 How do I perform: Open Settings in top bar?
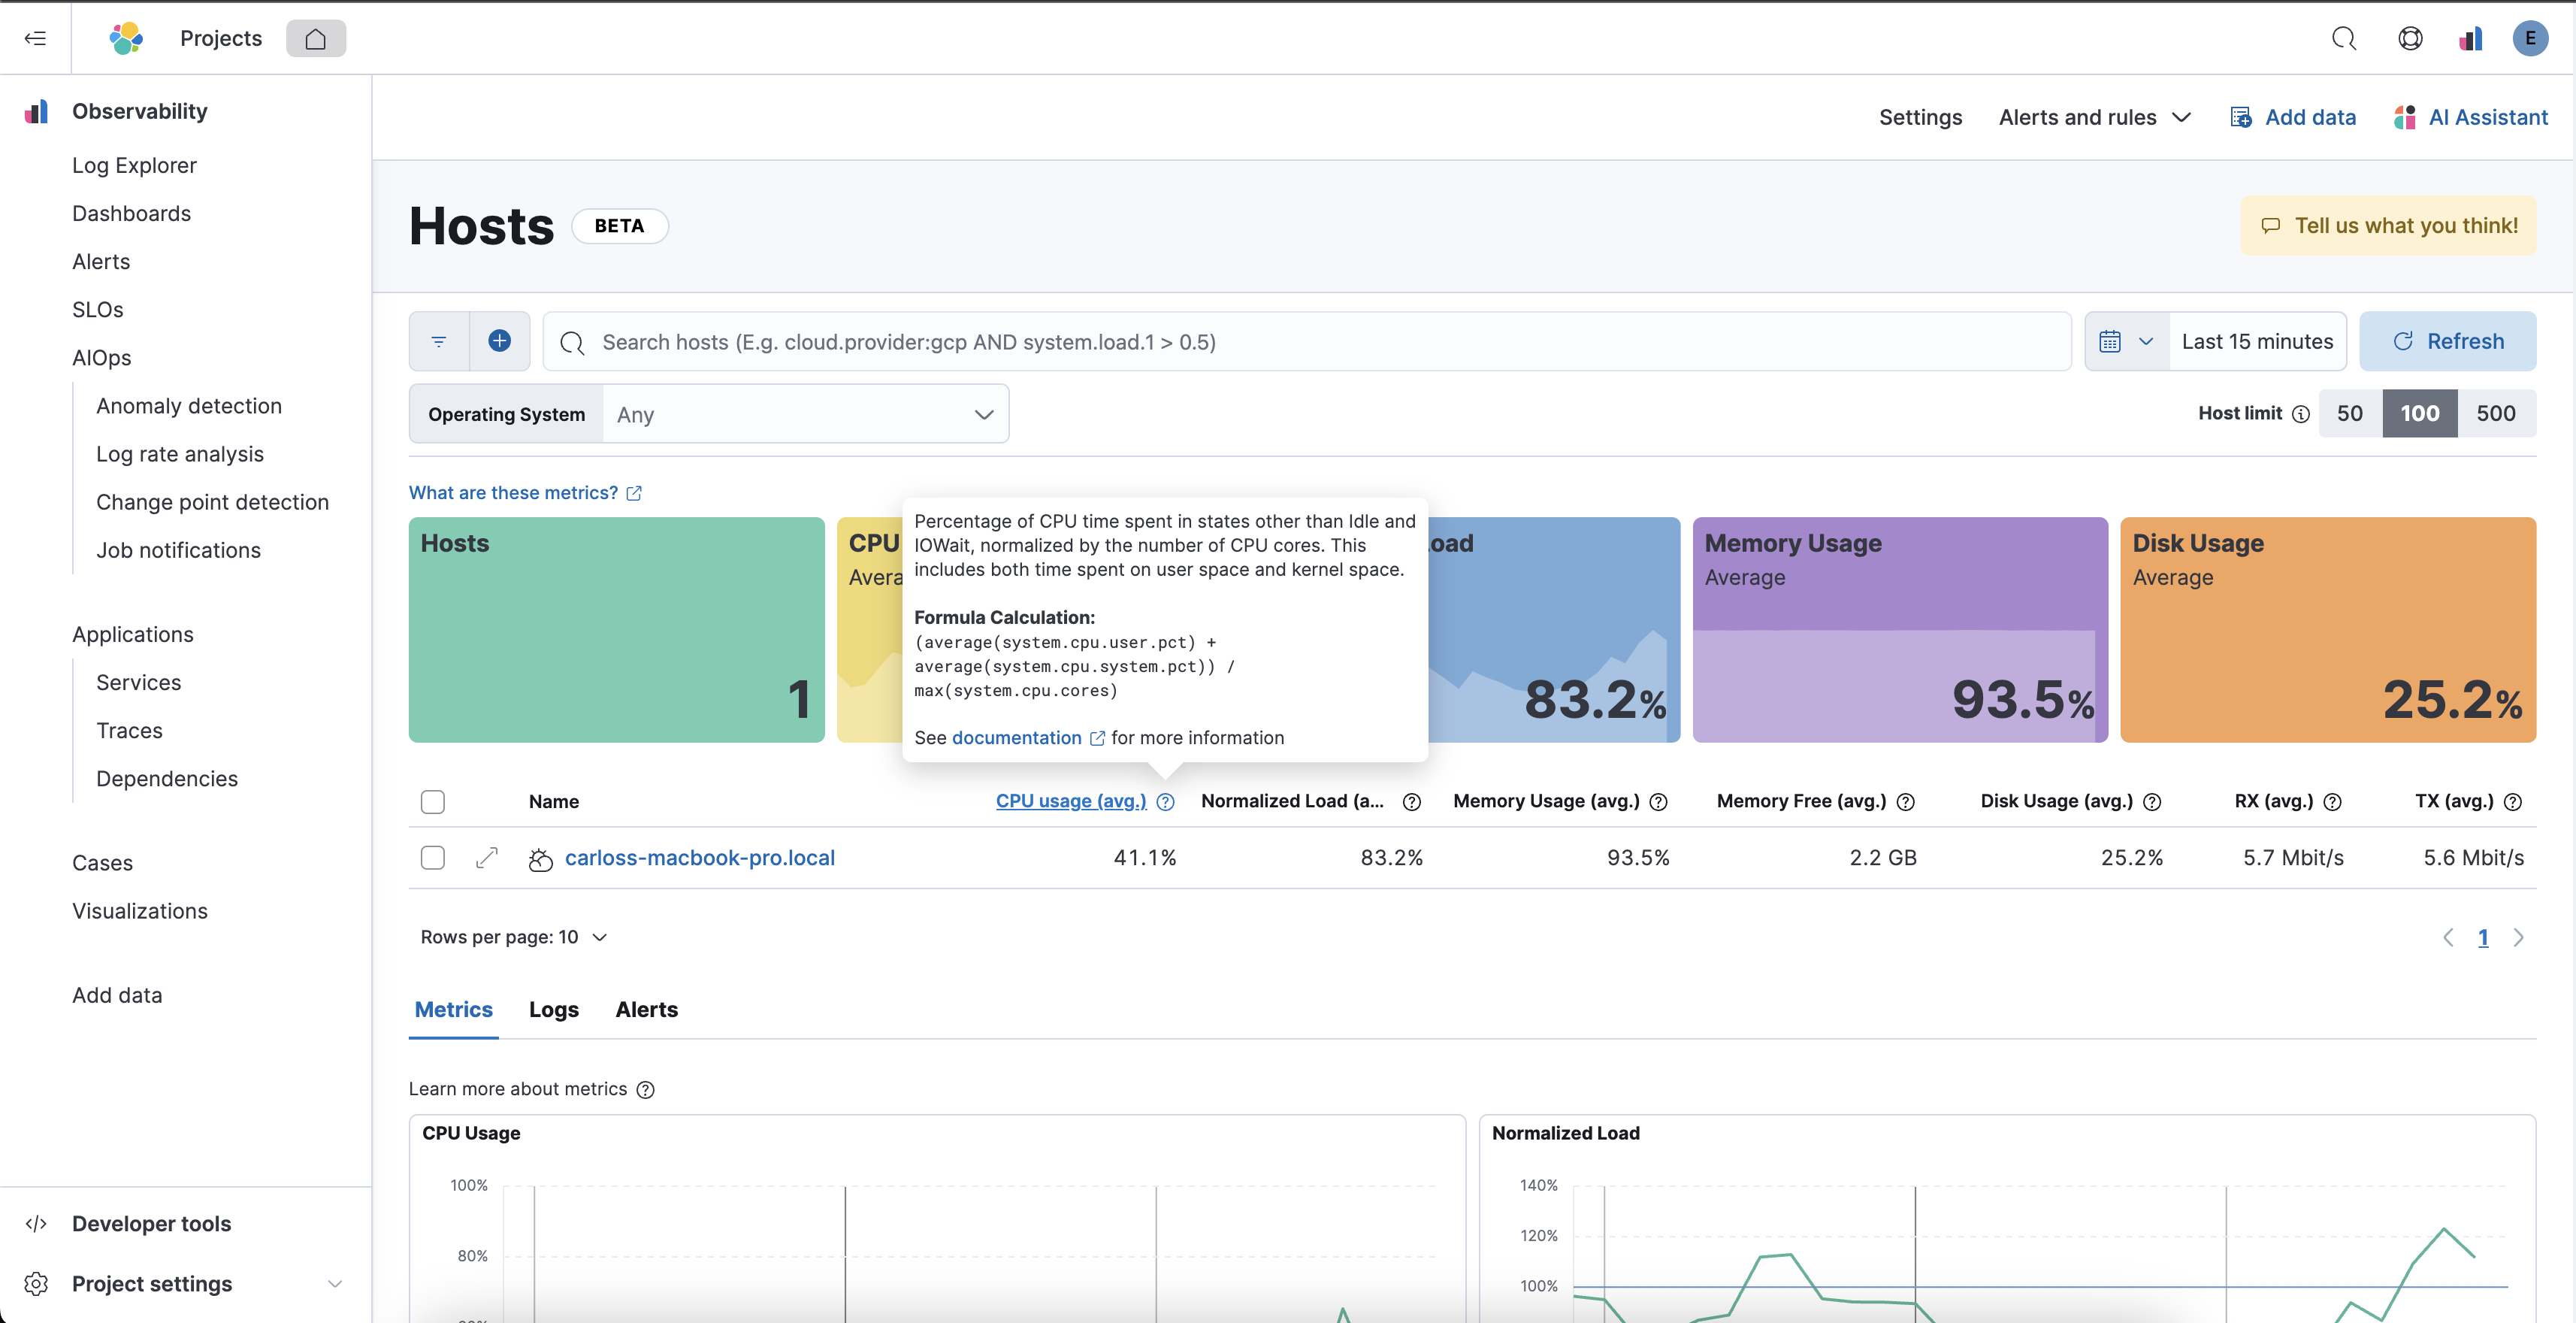click(x=1920, y=117)
